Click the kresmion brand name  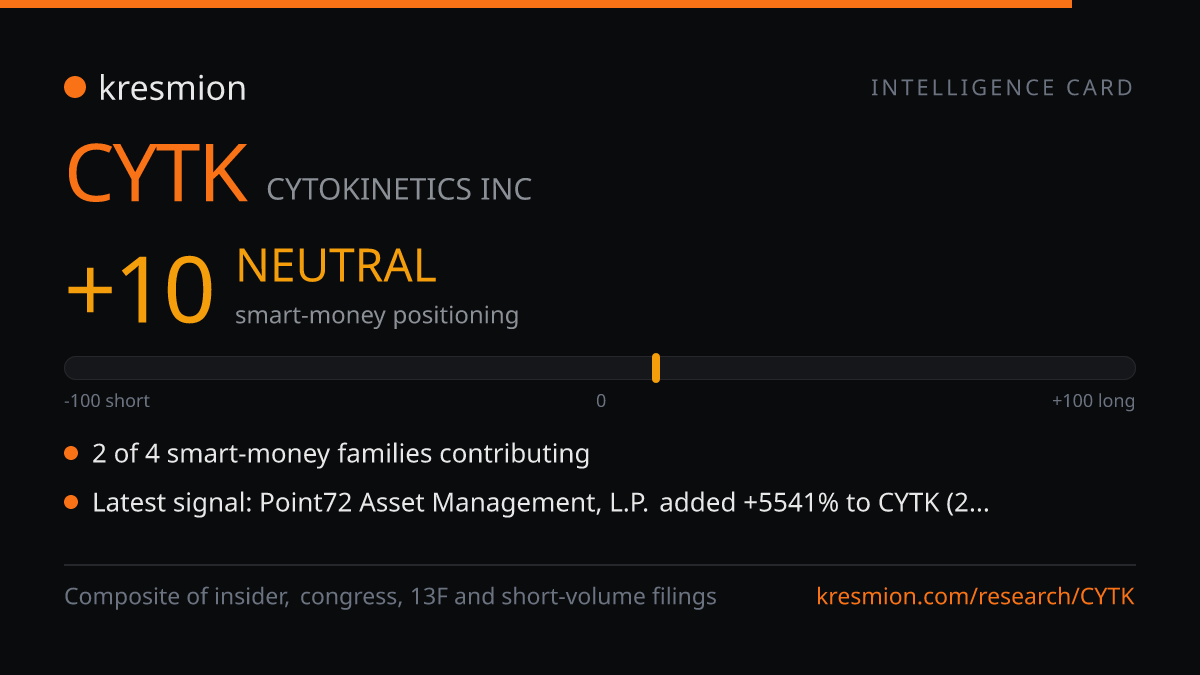click(x=172, y=88)
